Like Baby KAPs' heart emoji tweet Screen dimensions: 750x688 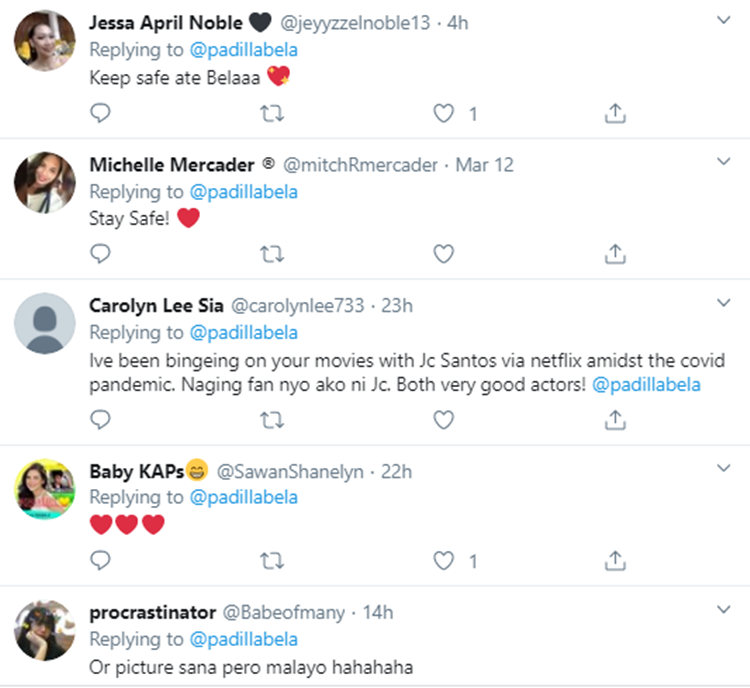tap(444, 560)
